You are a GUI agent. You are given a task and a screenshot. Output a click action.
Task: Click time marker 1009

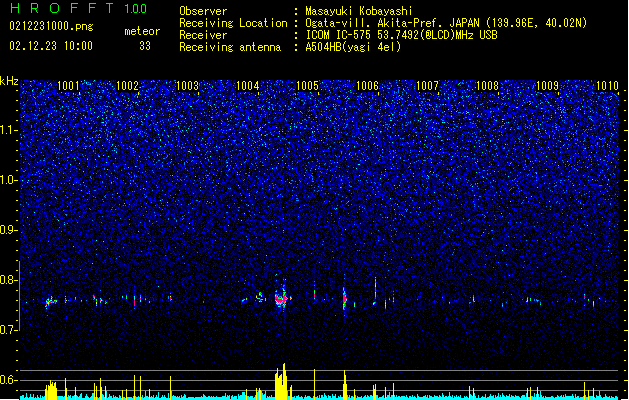pyautogui.click(x=547, y=86)
